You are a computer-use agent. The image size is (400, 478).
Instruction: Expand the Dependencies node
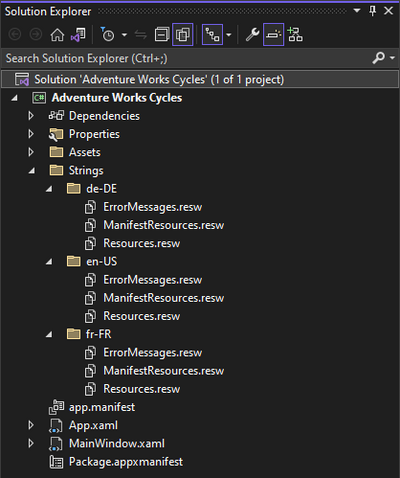tap(31, 116)
